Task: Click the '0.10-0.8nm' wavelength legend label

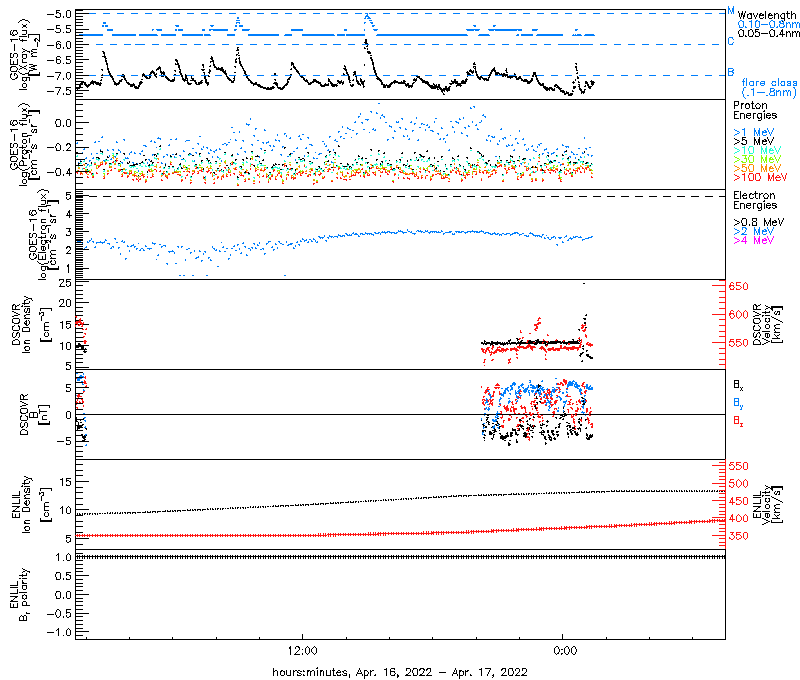Action: 768,24
